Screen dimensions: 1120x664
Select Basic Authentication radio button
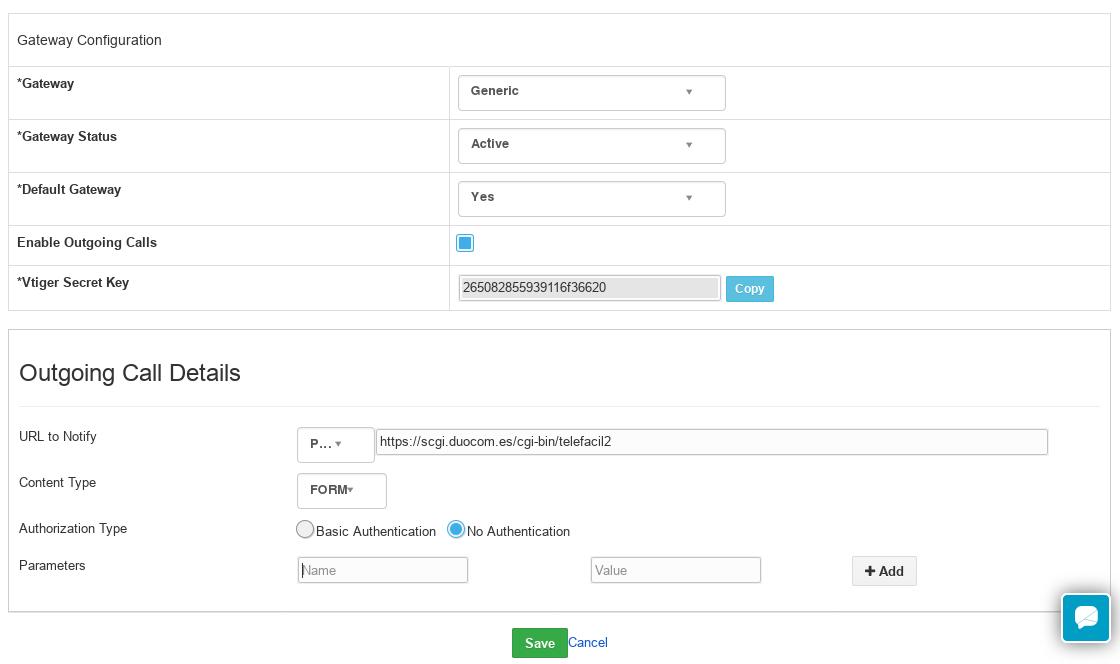(305, 530)
